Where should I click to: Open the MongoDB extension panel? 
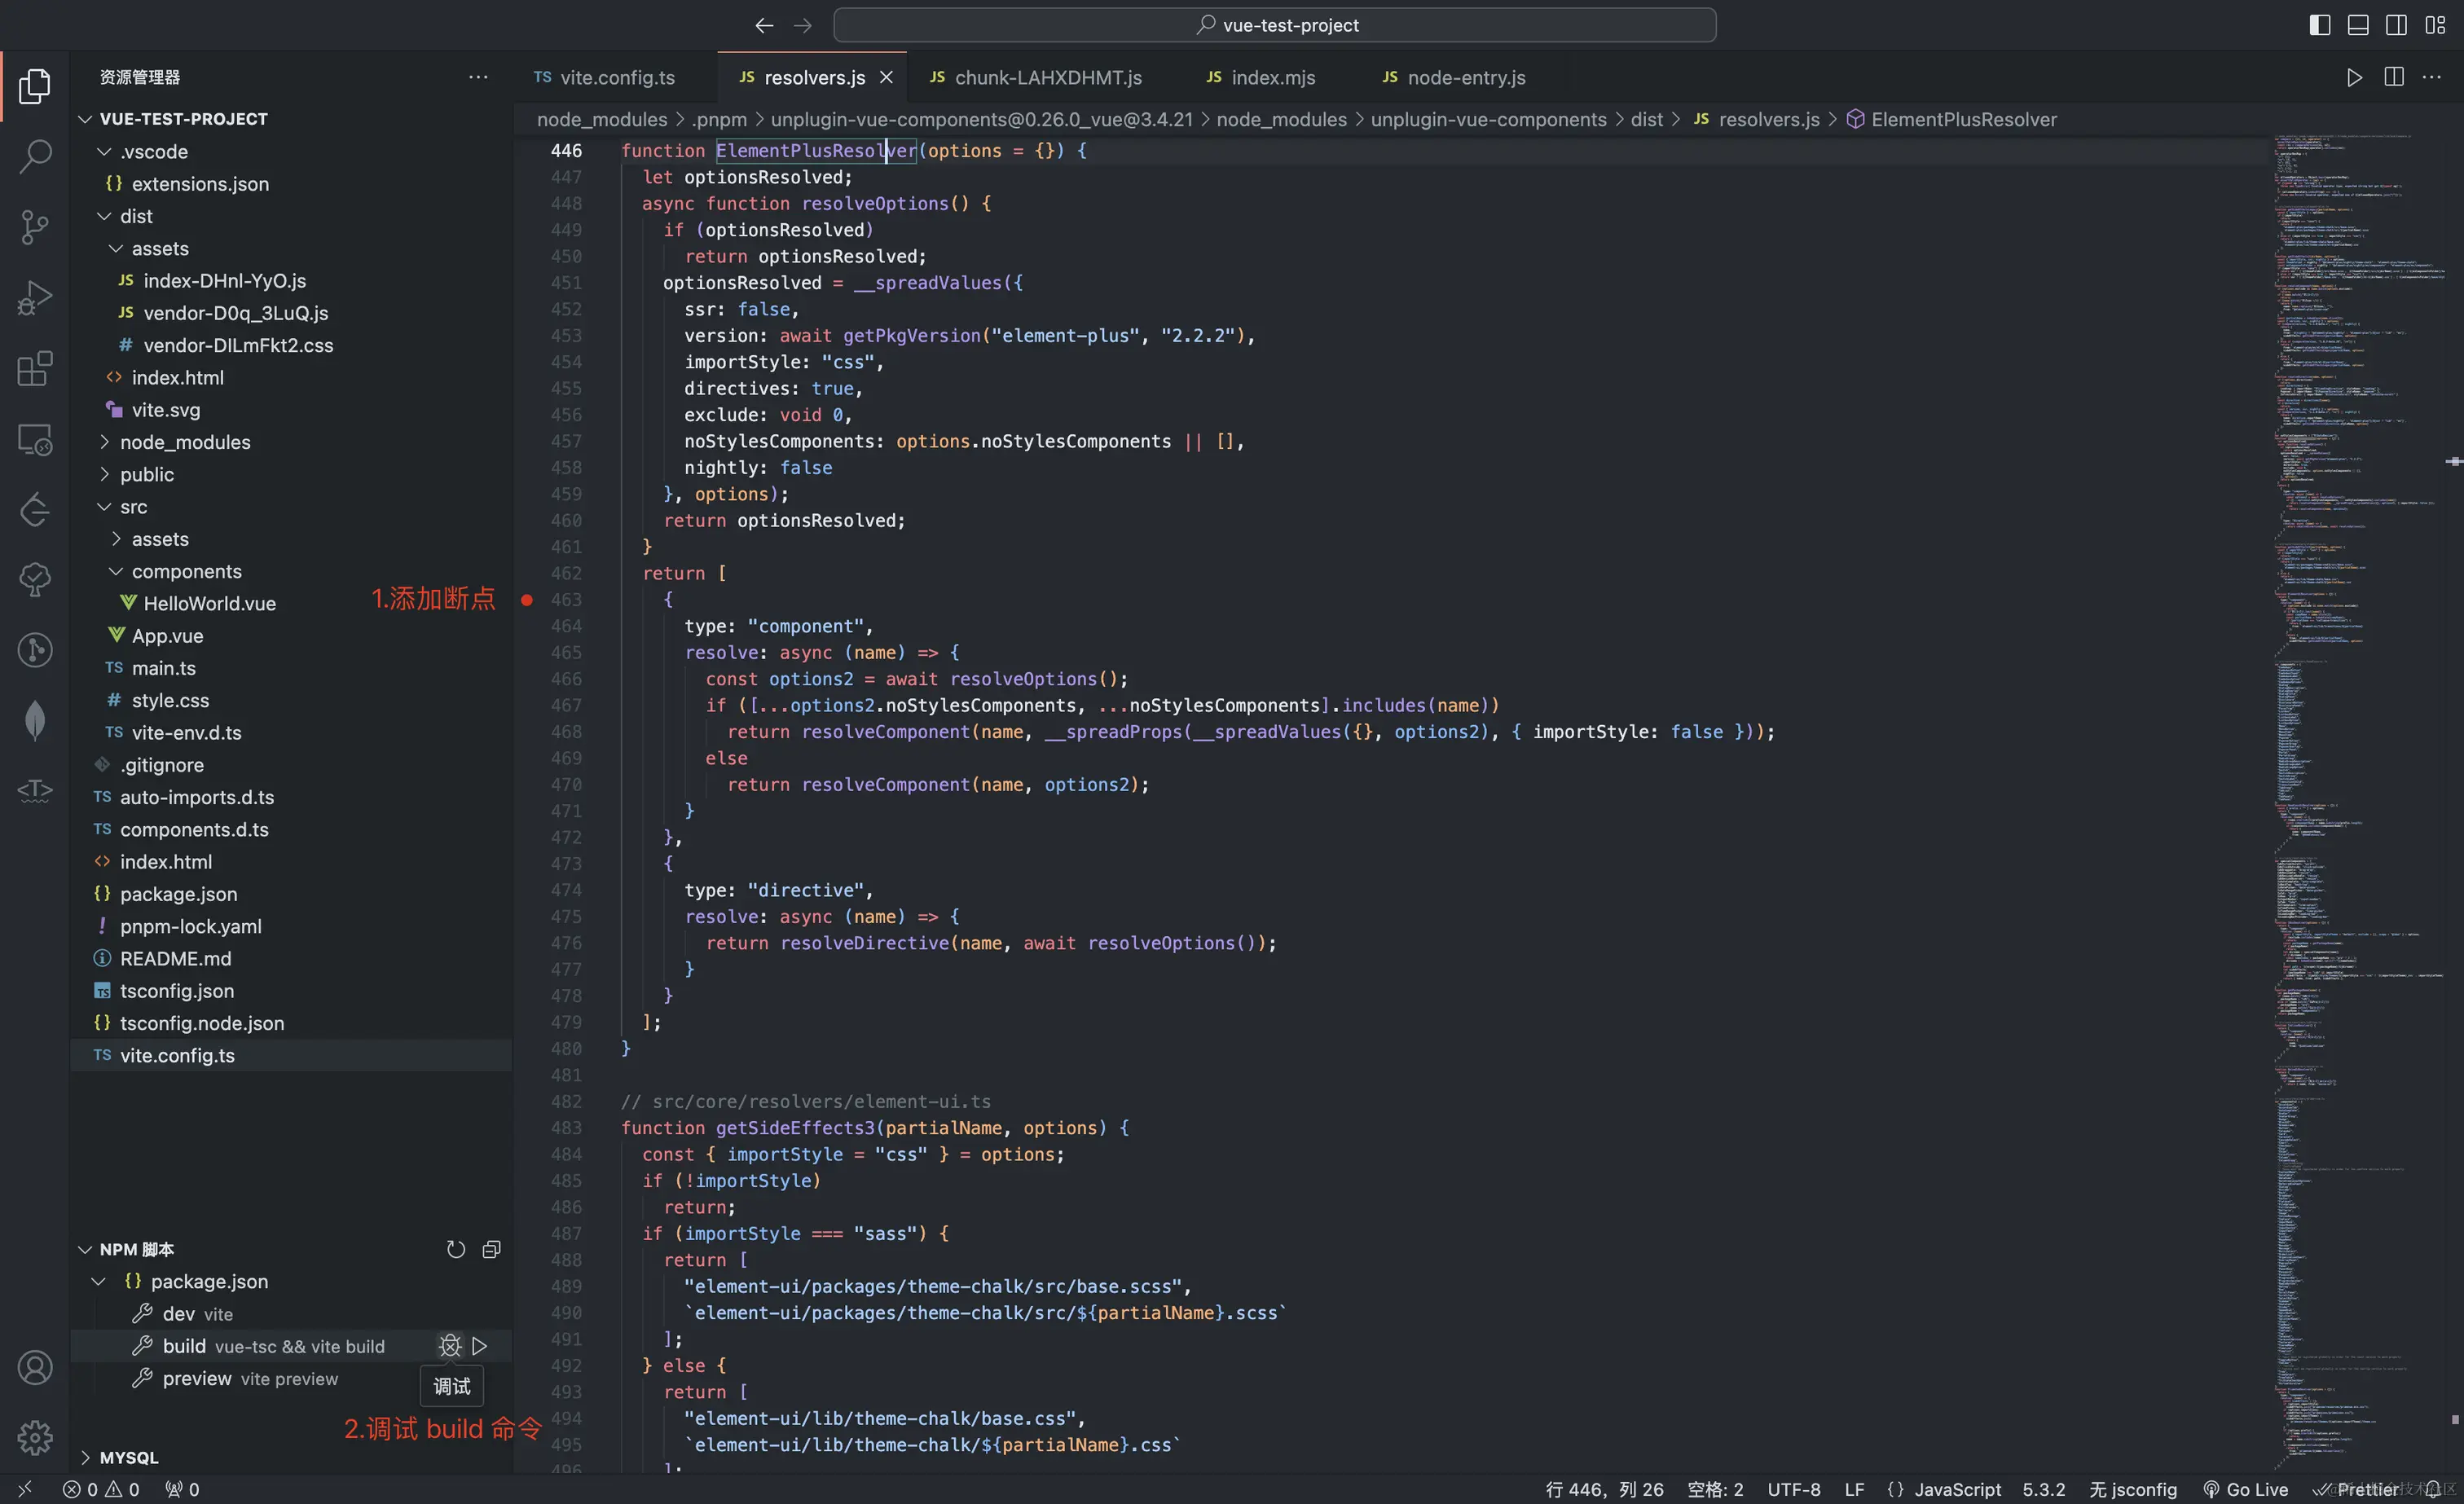(x=35, y=719)
